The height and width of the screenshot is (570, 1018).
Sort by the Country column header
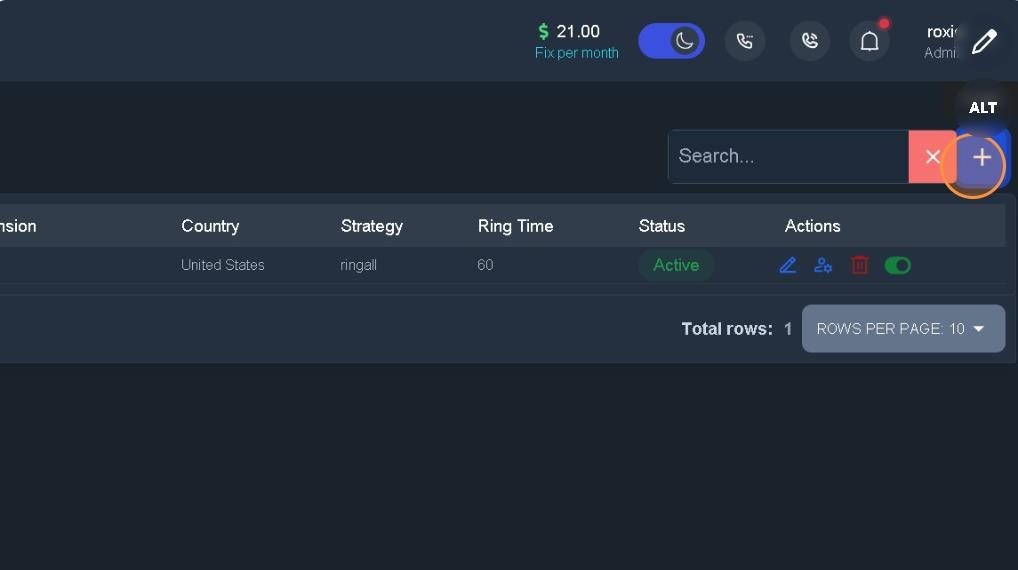point(210,226)
